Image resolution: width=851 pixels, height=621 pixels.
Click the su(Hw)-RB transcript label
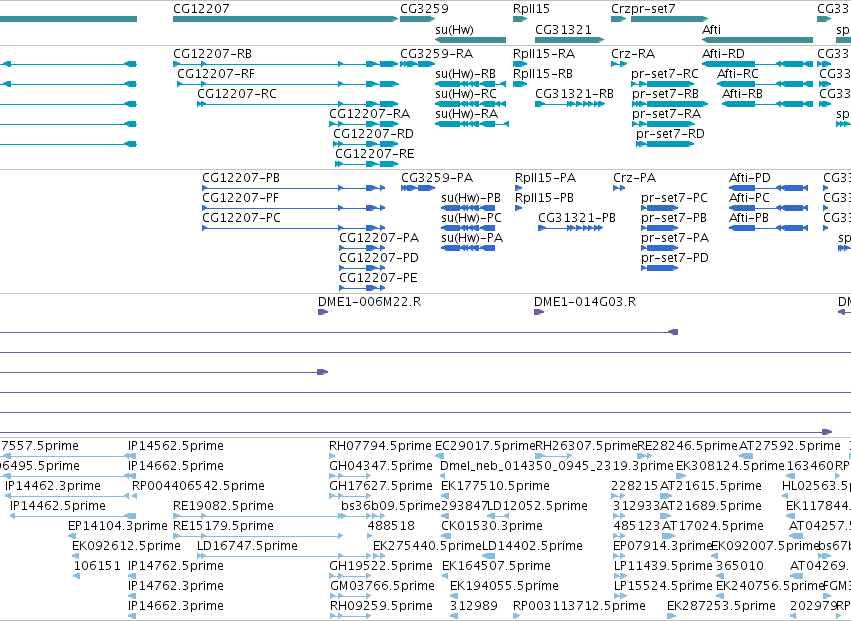466,74
